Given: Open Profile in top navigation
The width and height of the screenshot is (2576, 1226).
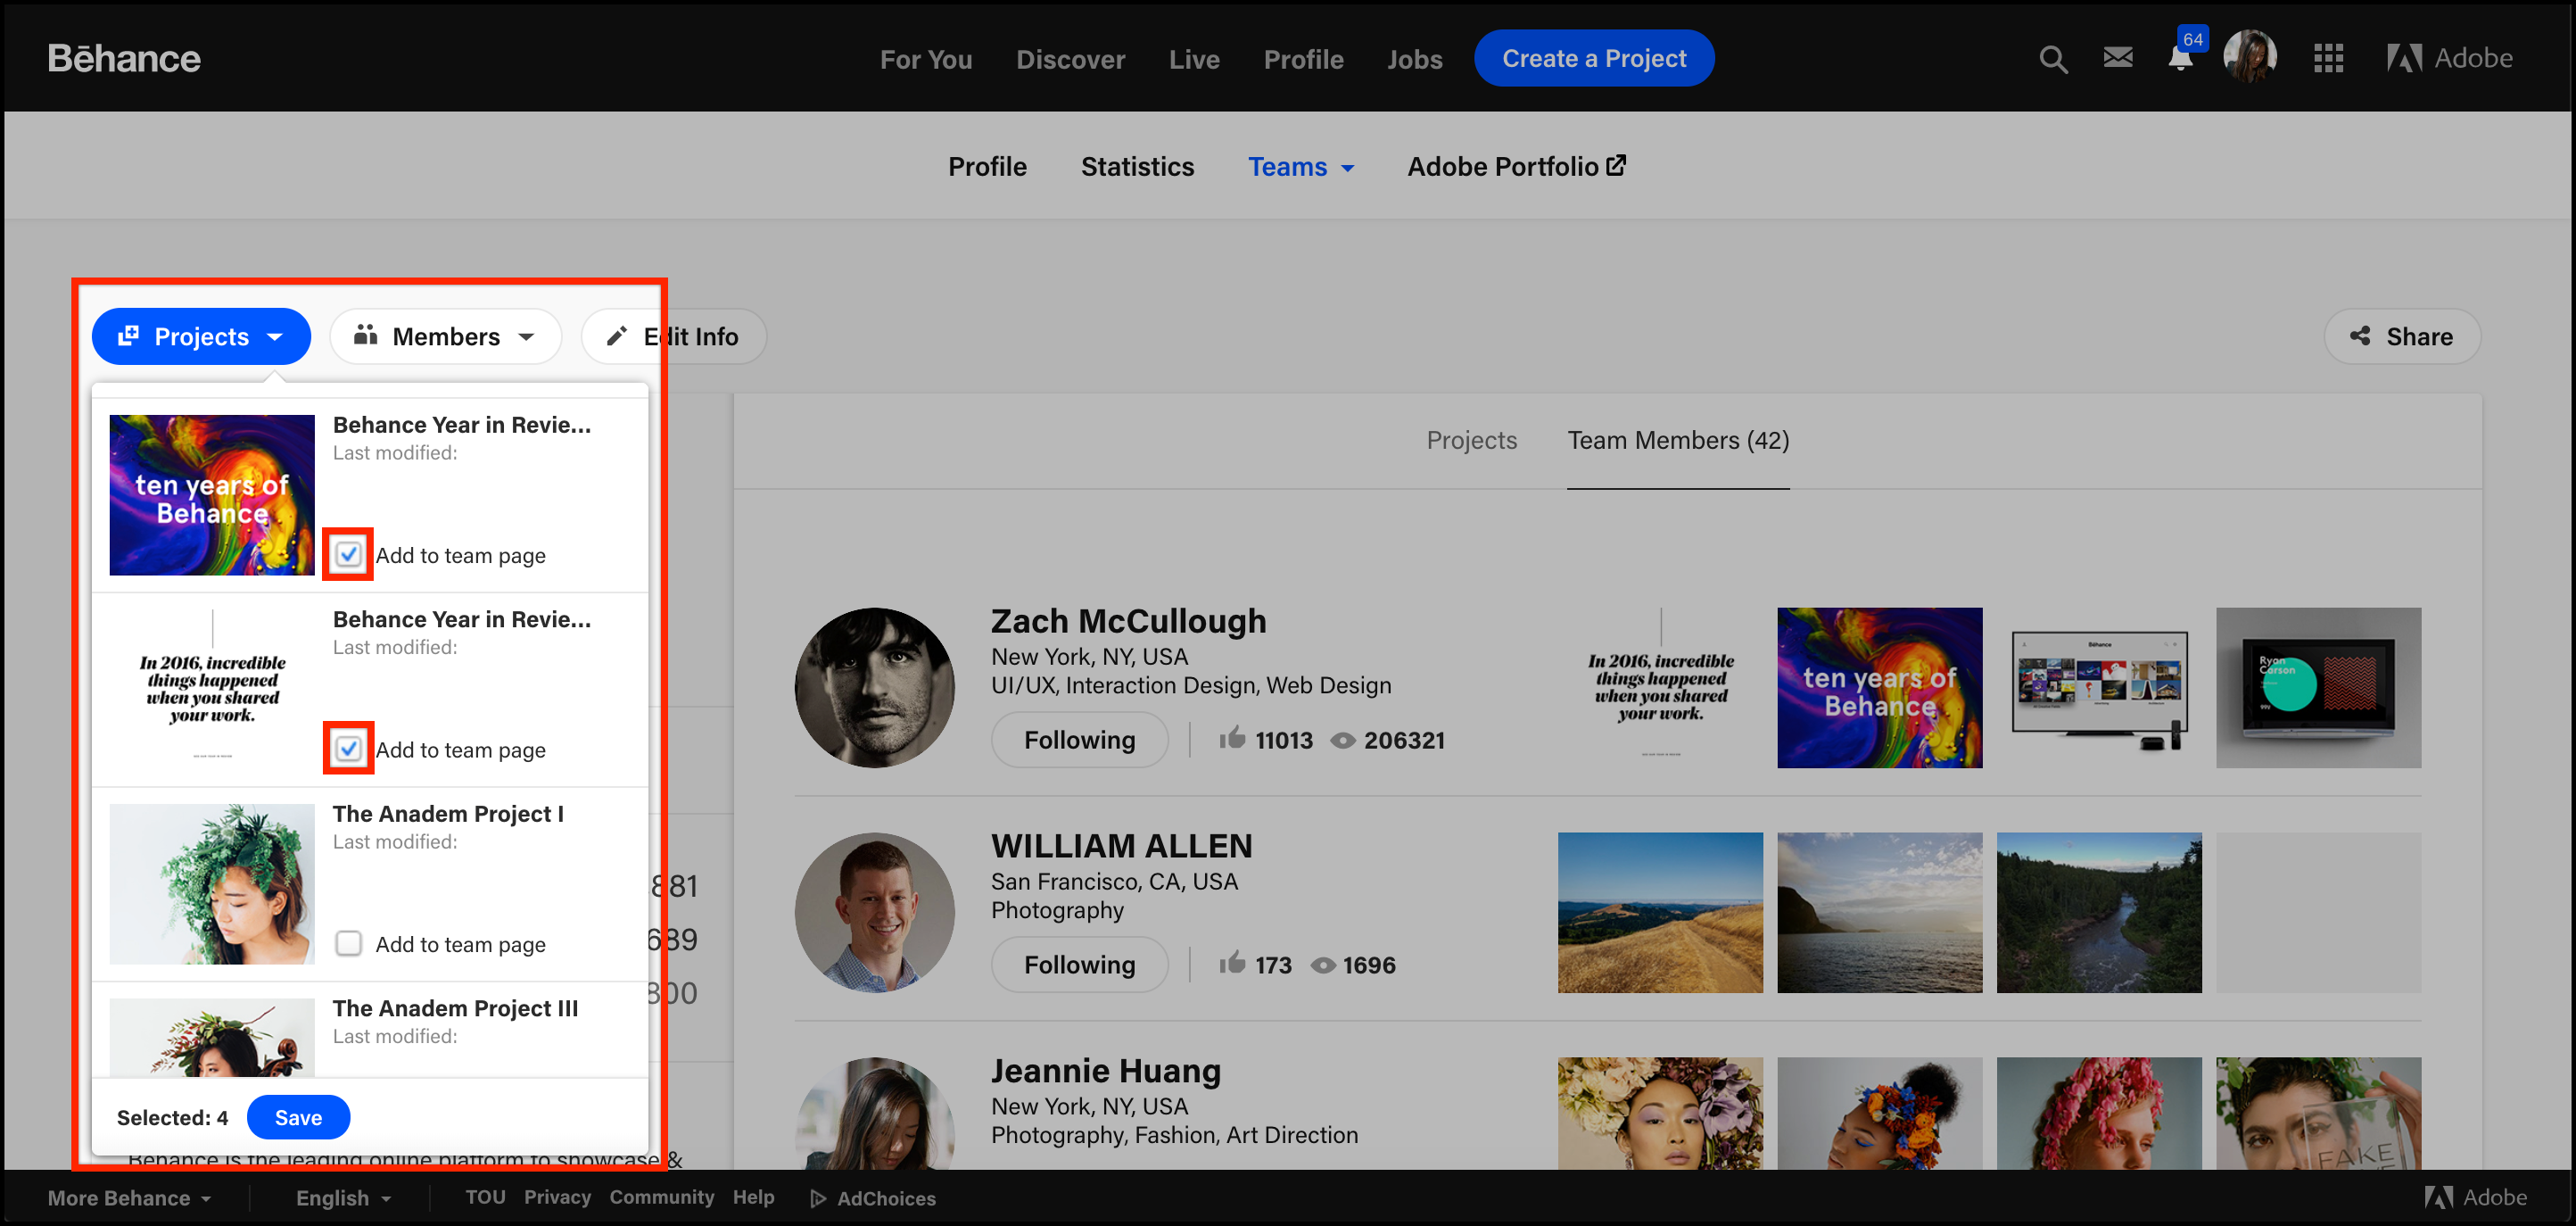Looking at the screenshot, I should (1303, 60).
